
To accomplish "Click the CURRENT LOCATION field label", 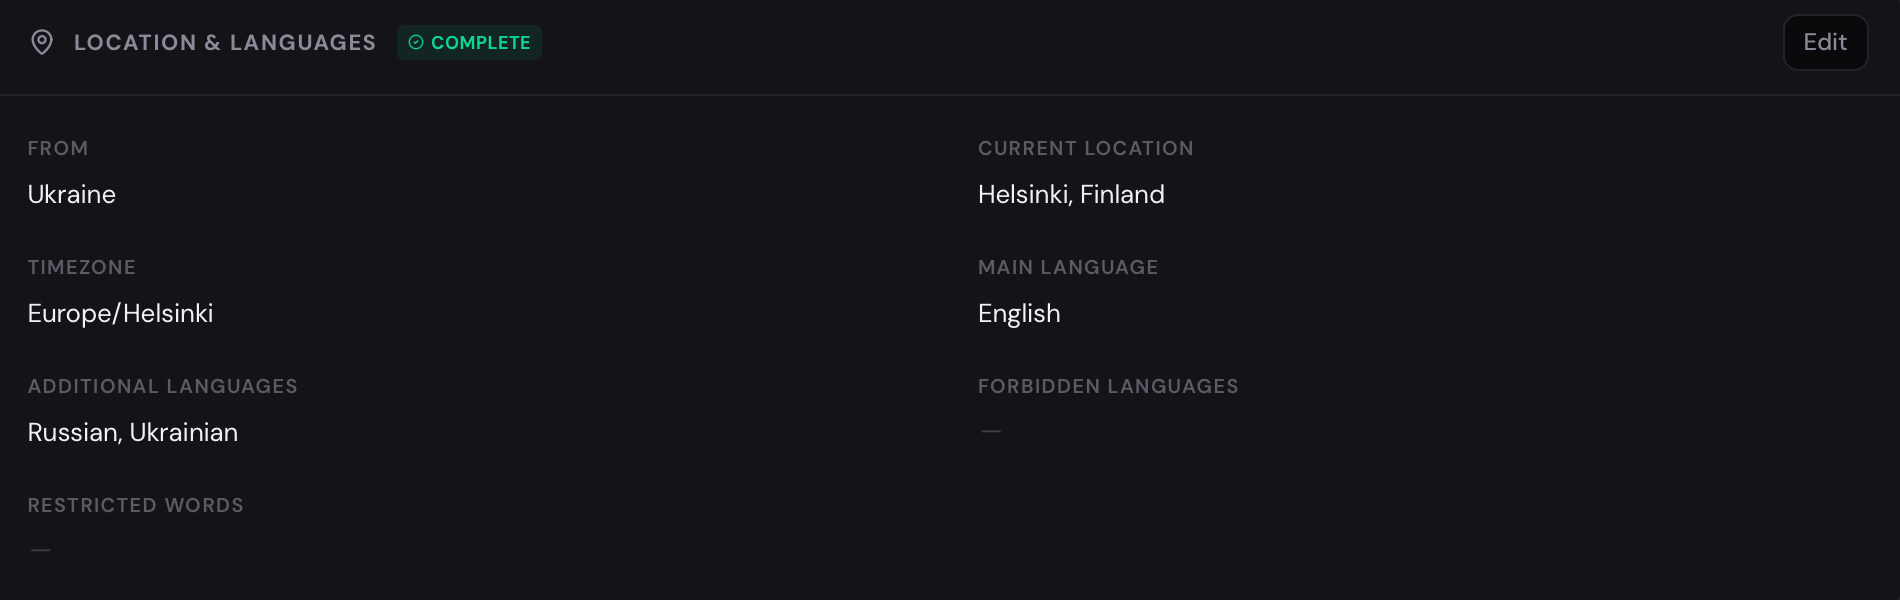I will point(1086,148).
